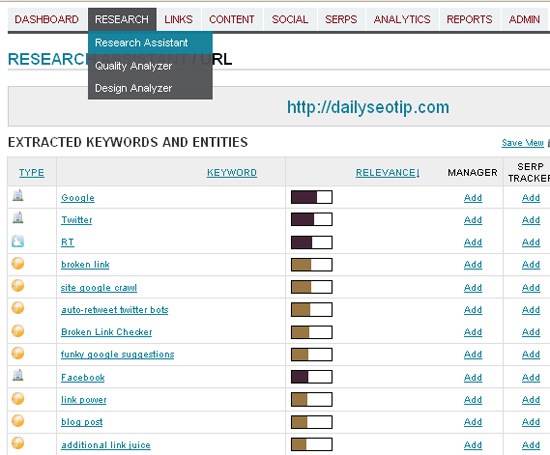The height and width of the screenshot is (455, 550).
Task: Select Research Assistant from the dropdown menu
Action: click(150, 43)
